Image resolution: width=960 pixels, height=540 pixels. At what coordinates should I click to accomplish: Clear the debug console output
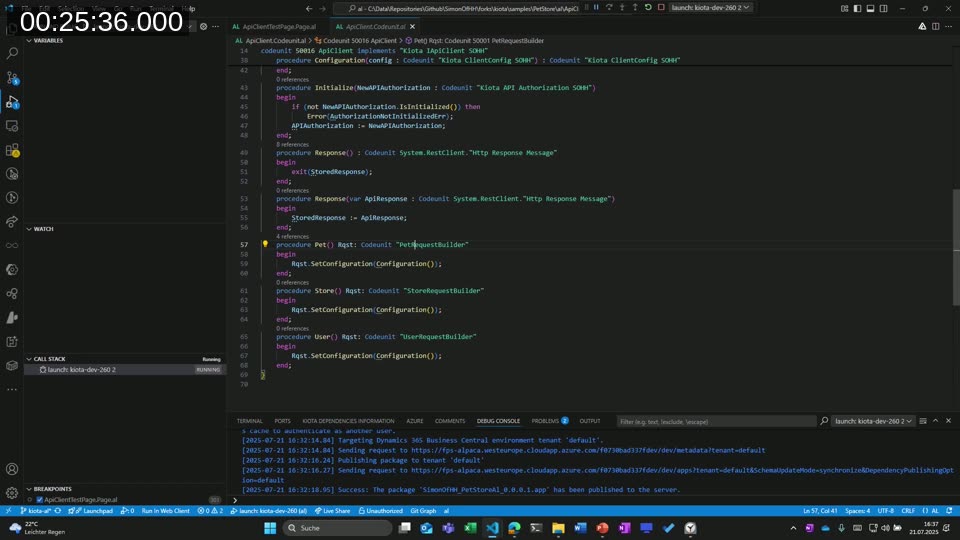click(x=923, y=421)
